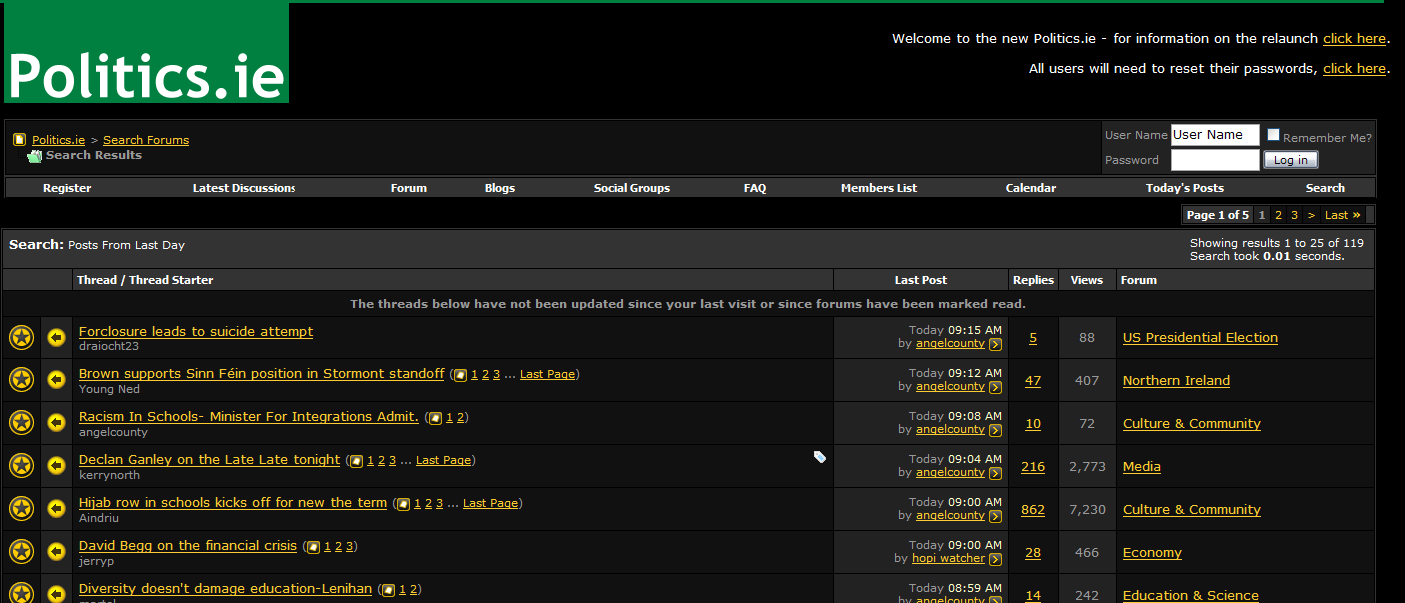
Task: Open David Begg on the financial crisis
Action: click(188, 546)
